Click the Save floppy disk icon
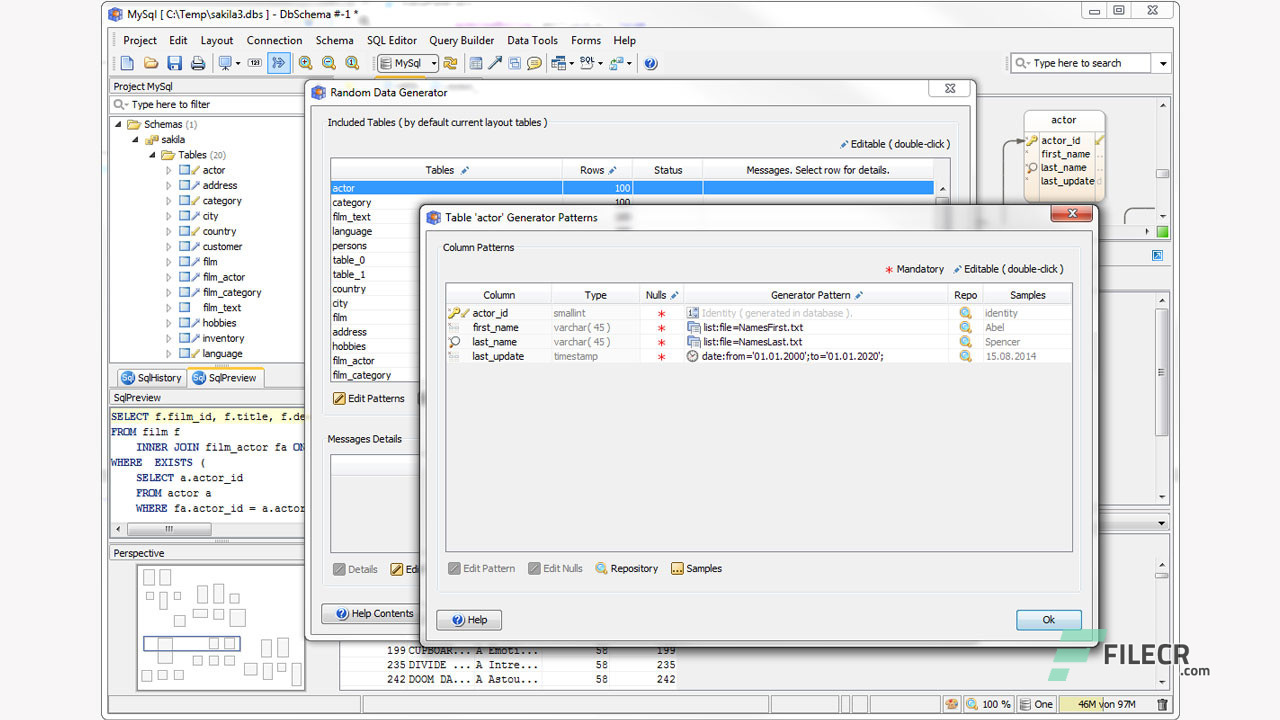The width and height of the screenshot is (1280, 720). [174, 63]
